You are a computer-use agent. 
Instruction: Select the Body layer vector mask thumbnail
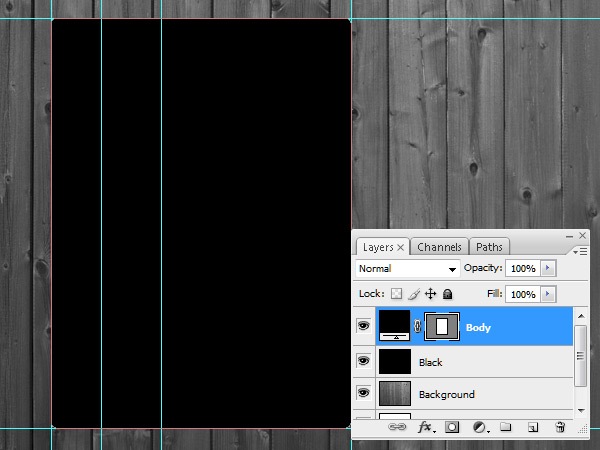point(442,326)
